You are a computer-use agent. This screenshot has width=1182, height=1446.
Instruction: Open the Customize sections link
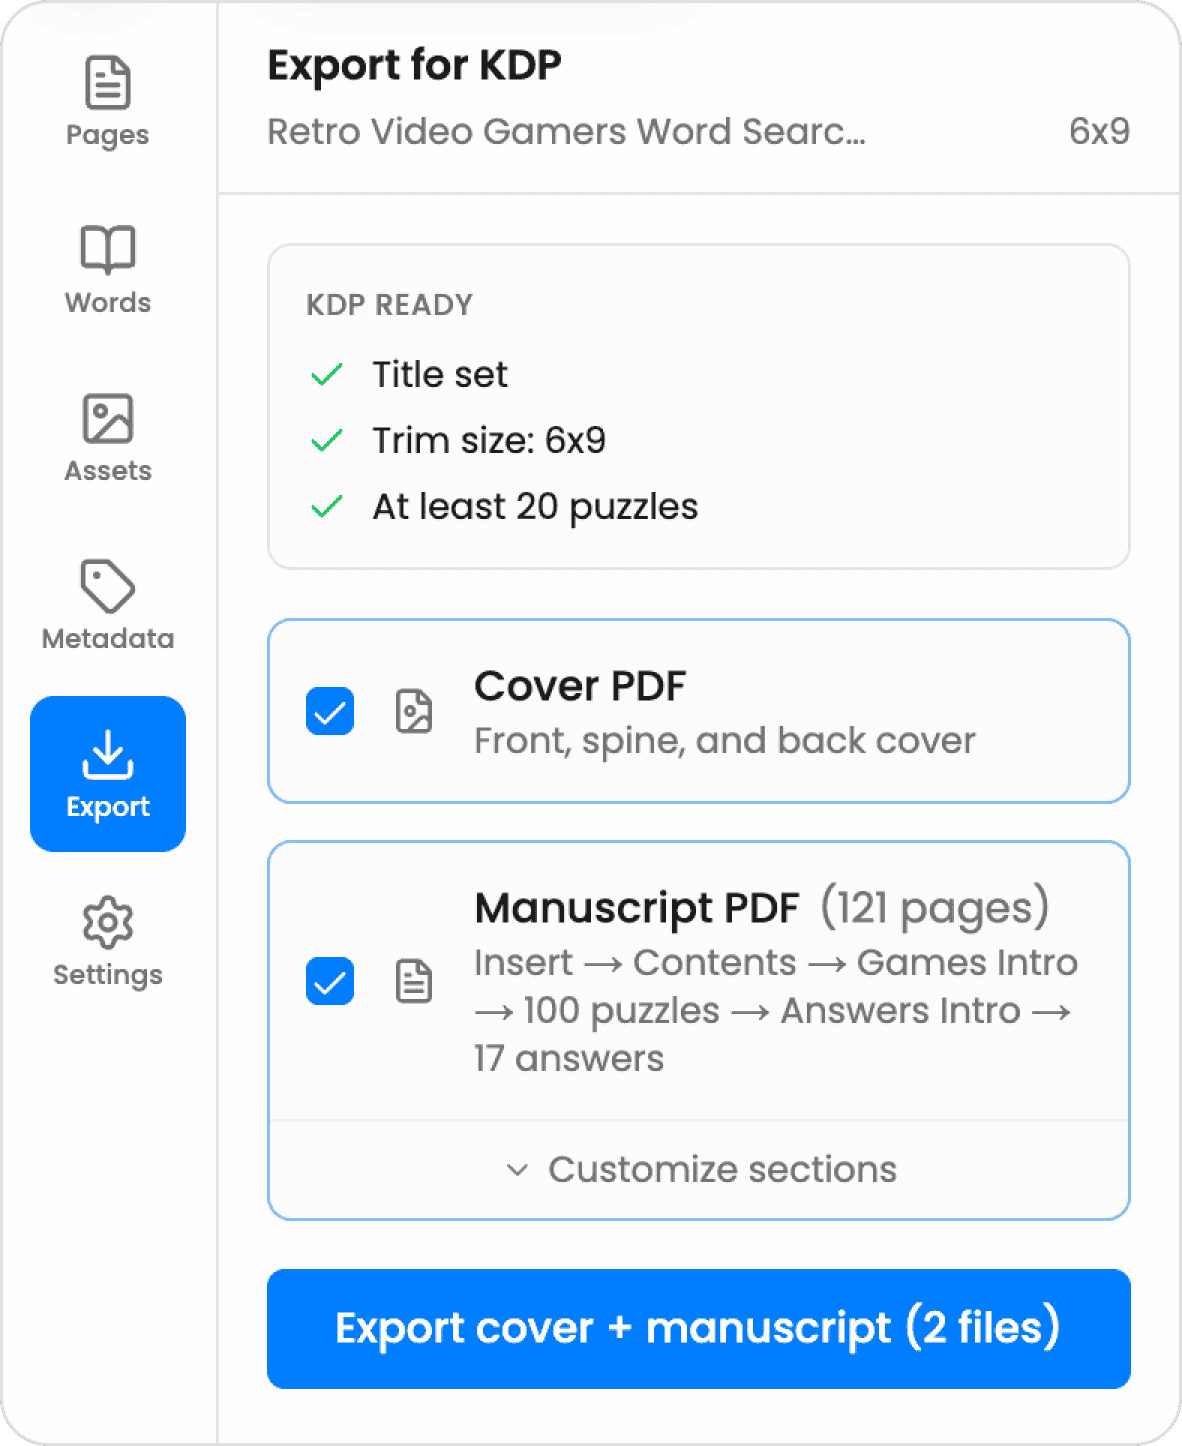720,1169
